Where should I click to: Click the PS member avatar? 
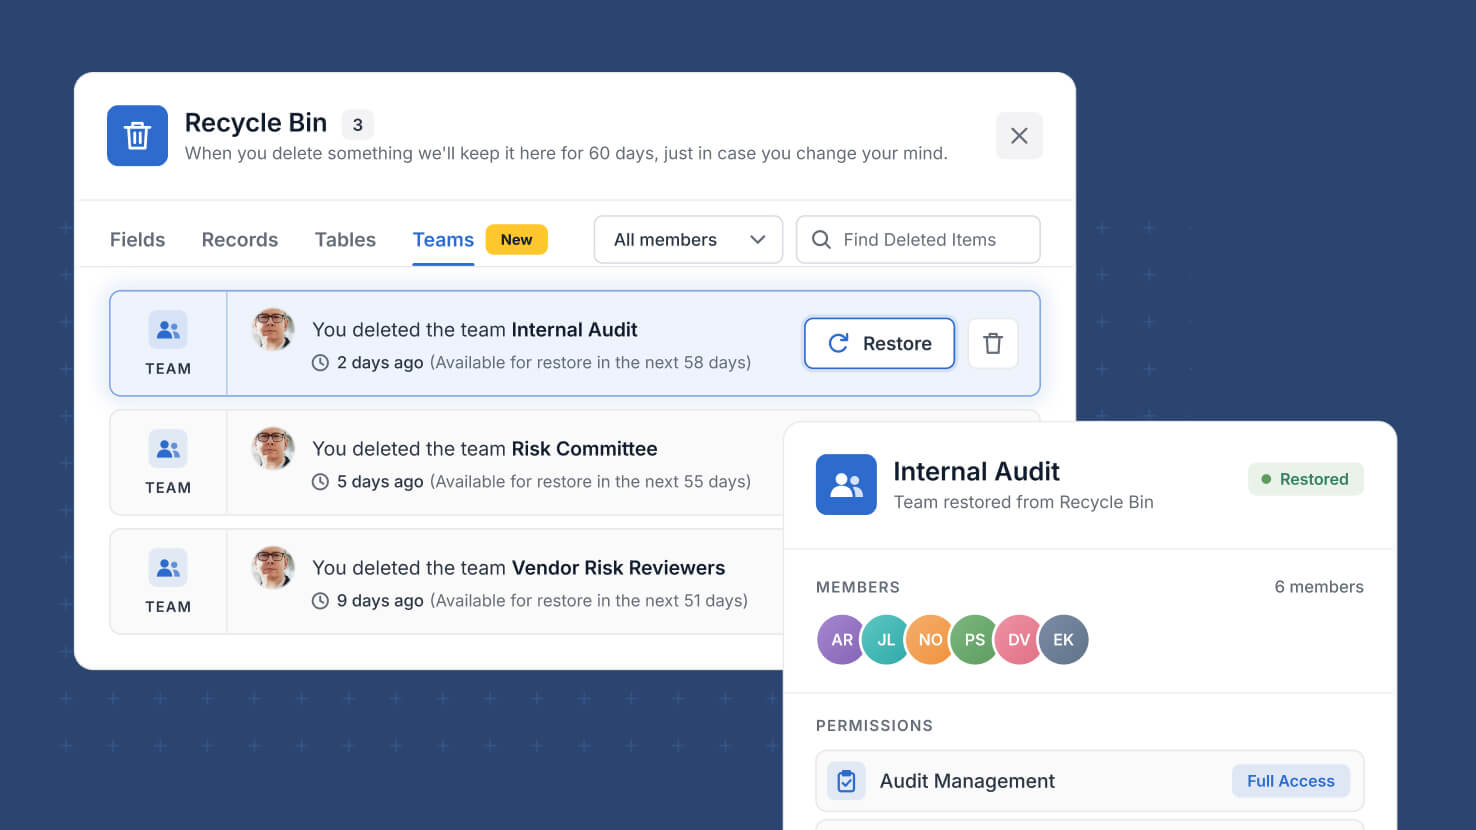click(x=974, y=640)
